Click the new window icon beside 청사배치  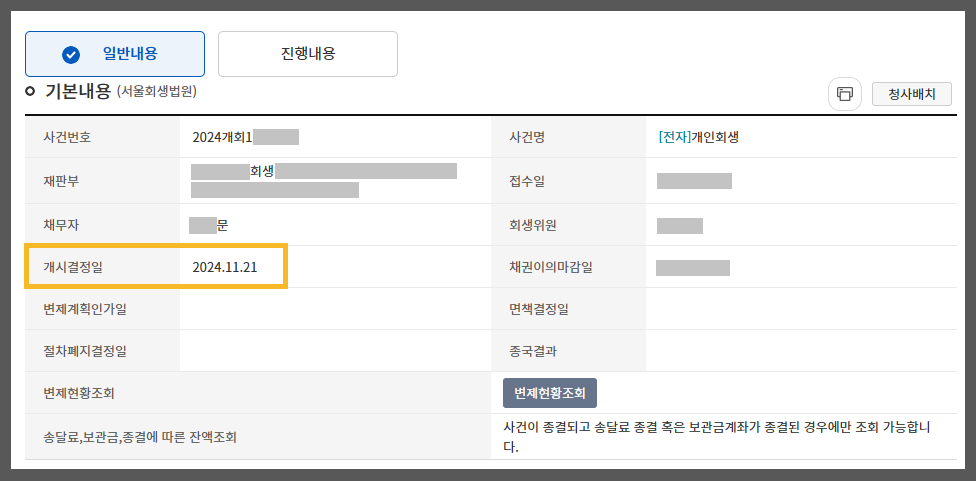coord(845,94)
